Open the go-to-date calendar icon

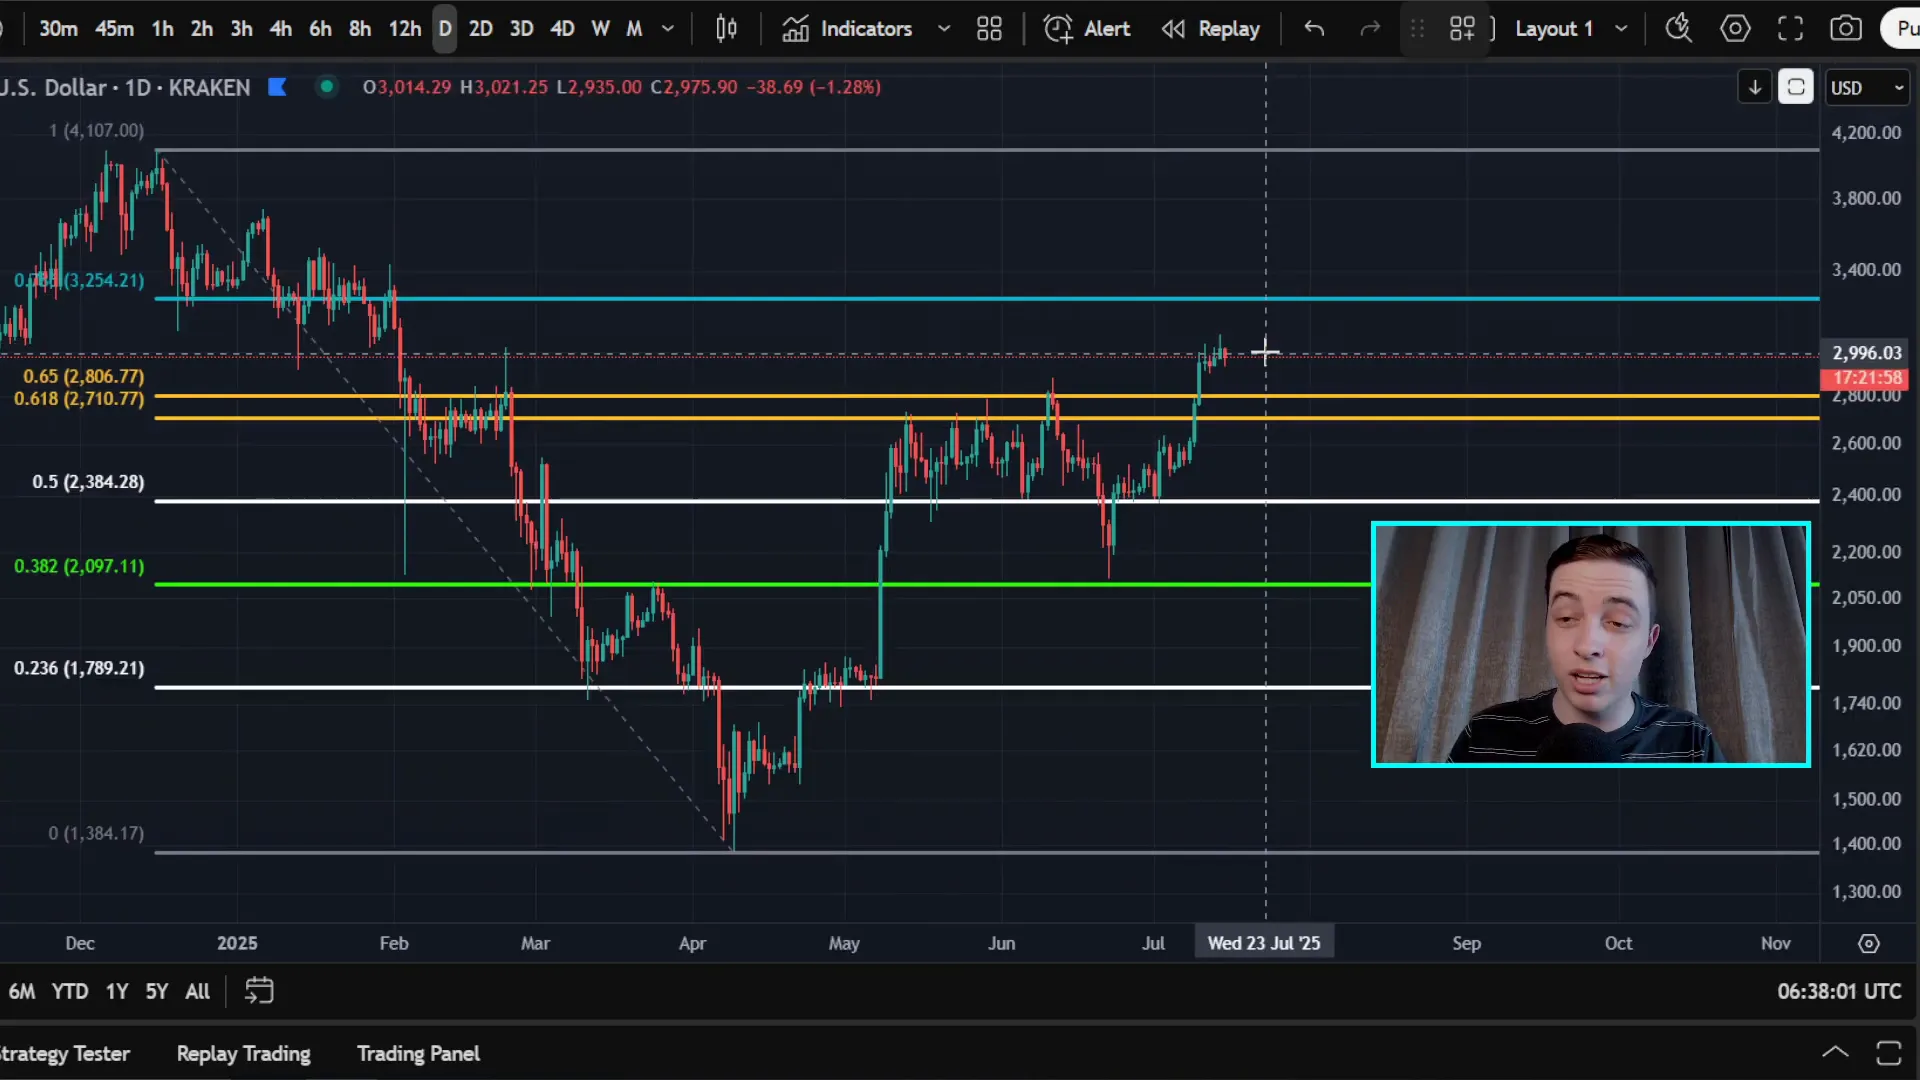[x=259, y=991]
